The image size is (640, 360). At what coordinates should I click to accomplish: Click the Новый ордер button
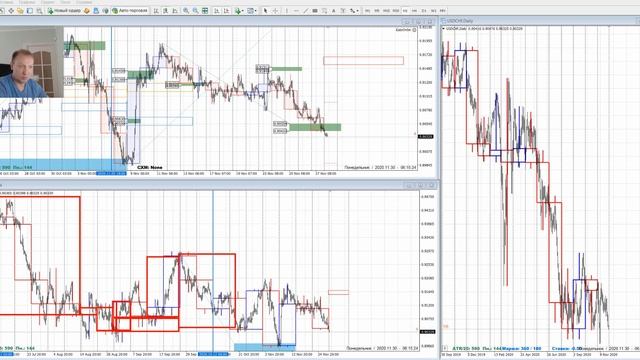(x=64, y=11)
